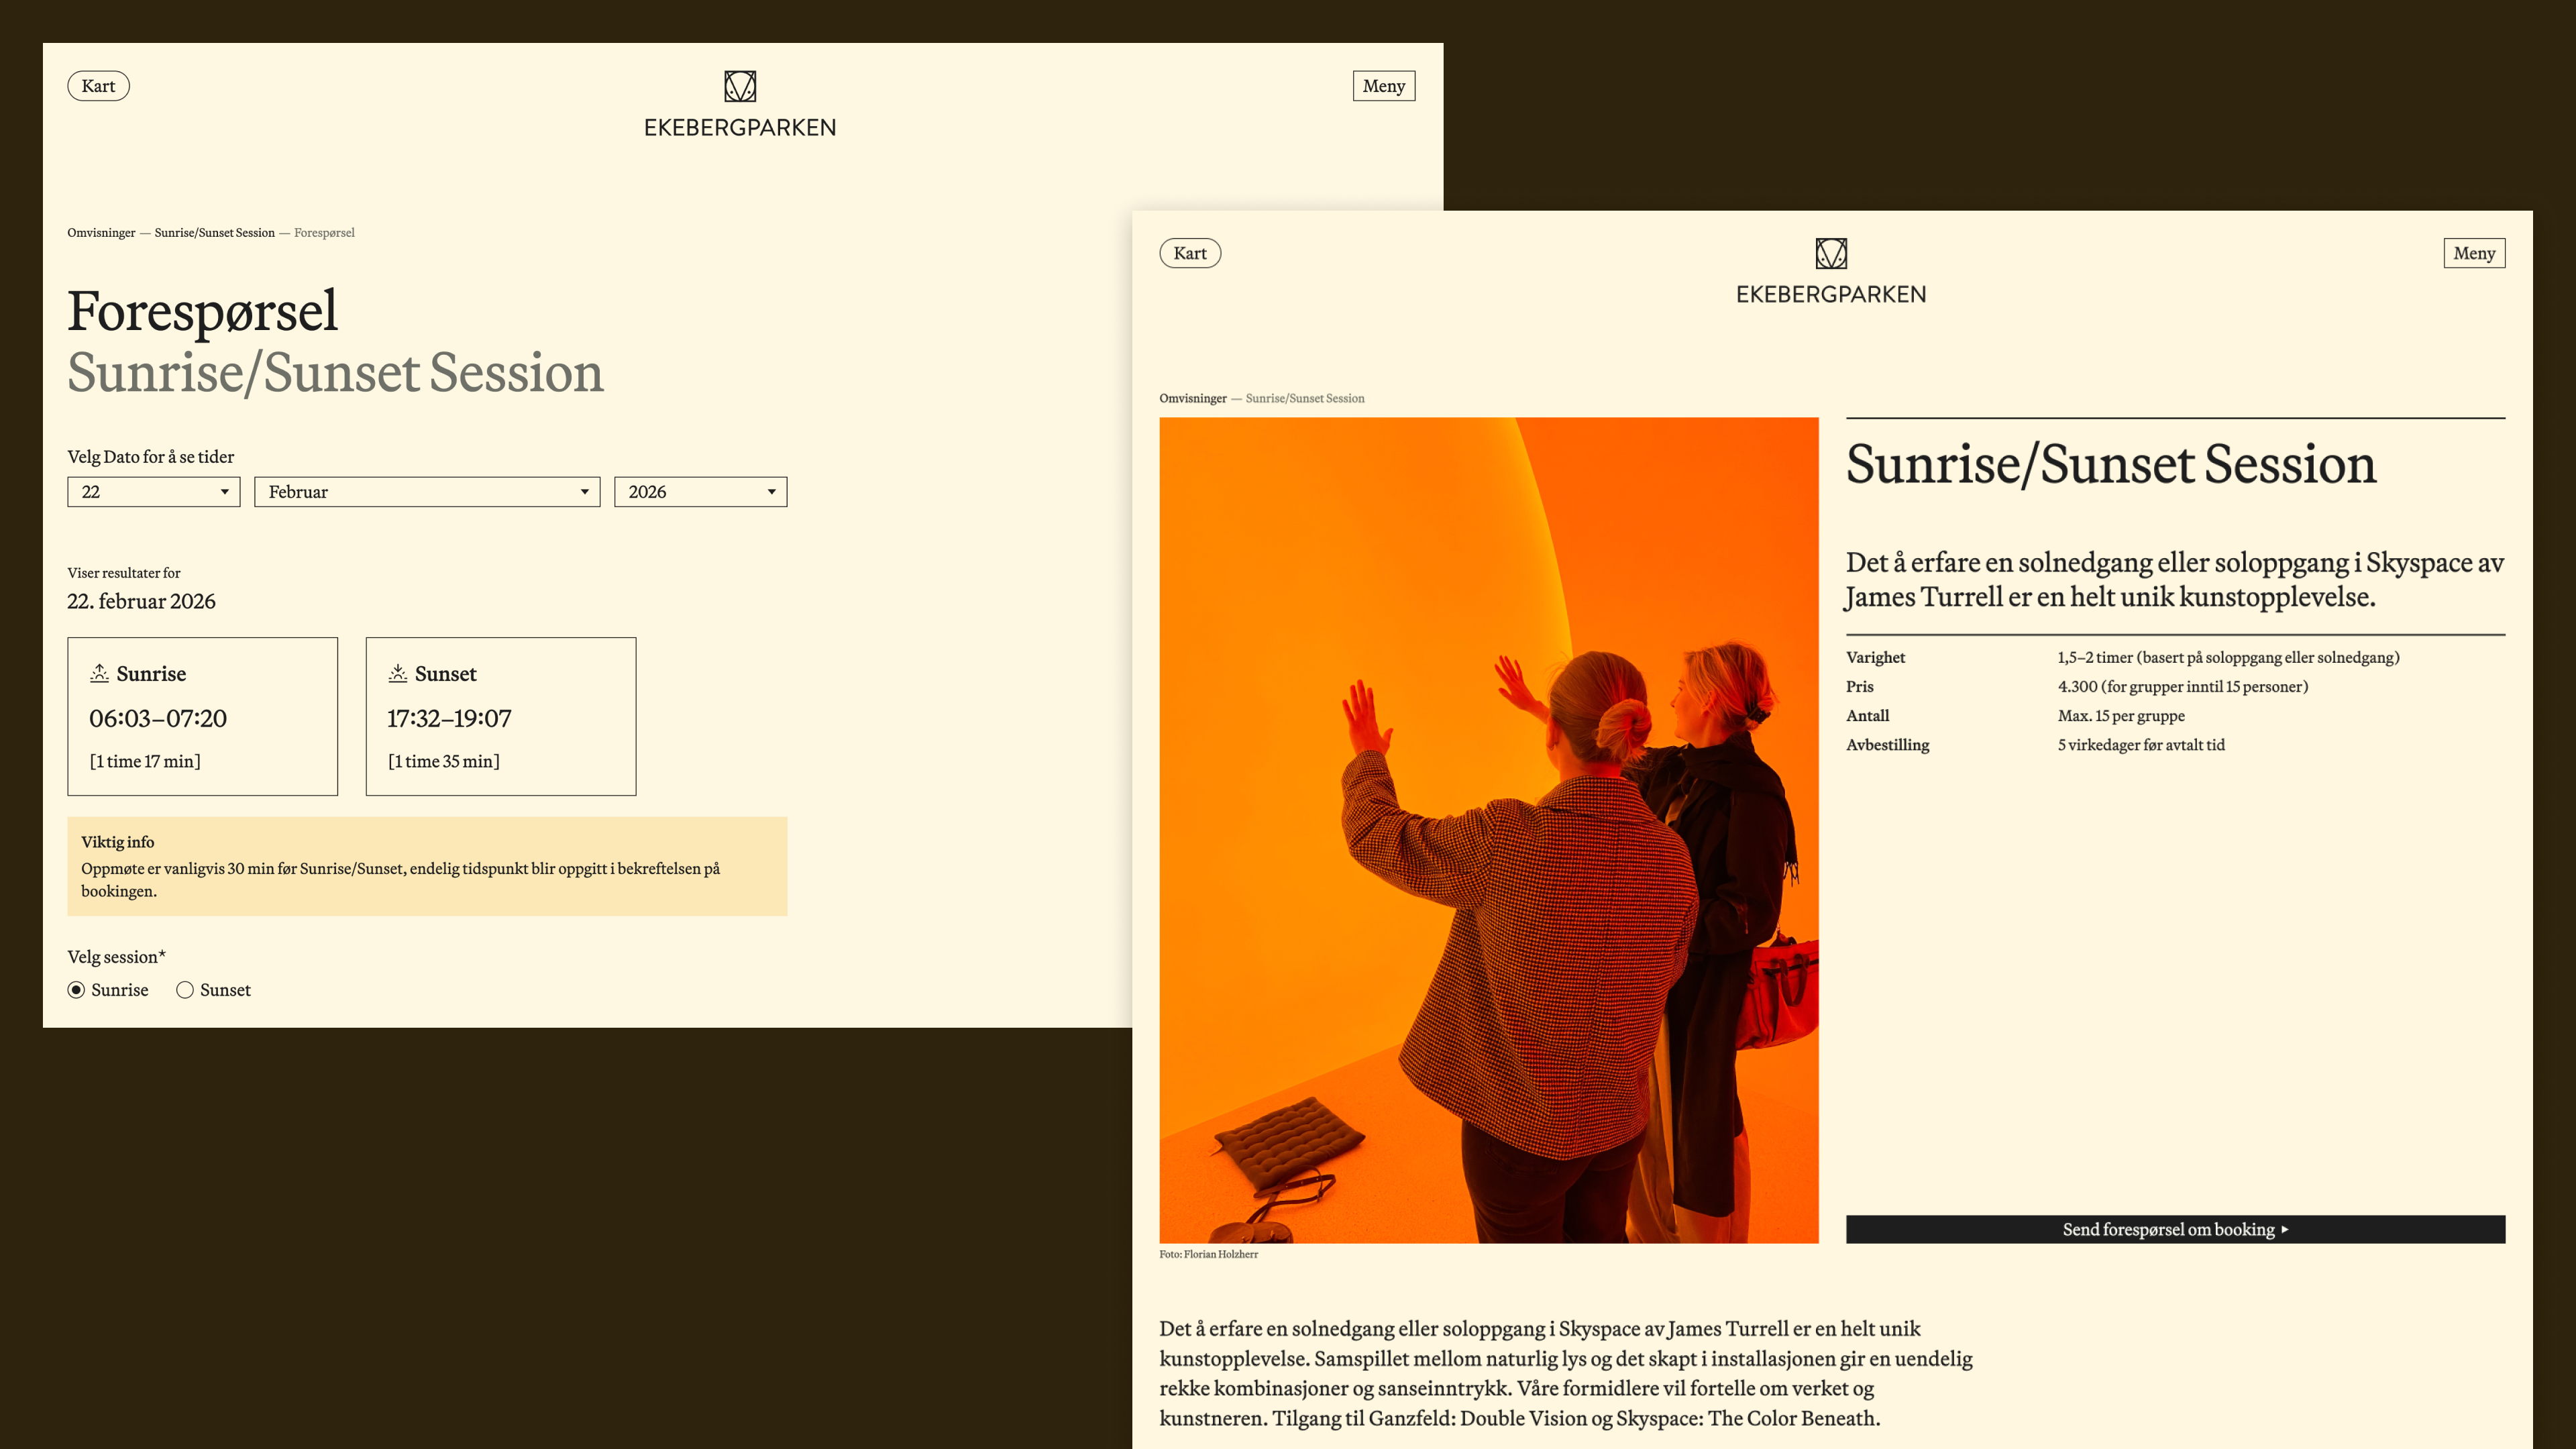This screenshot has height=1449, width=2576.
Task: Open Meny on the Session page
Action: click(2474, 253)
